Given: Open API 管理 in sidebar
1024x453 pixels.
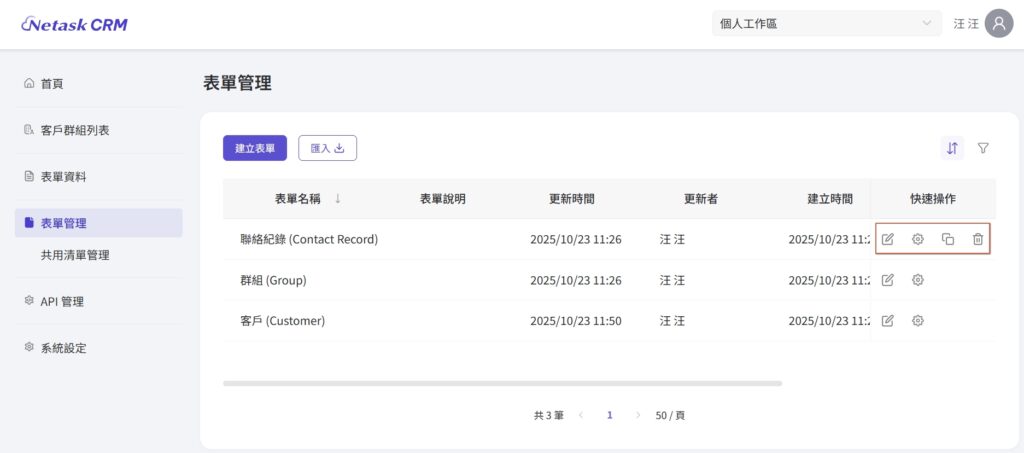Looking at the screenshot, I should [62, 302].
